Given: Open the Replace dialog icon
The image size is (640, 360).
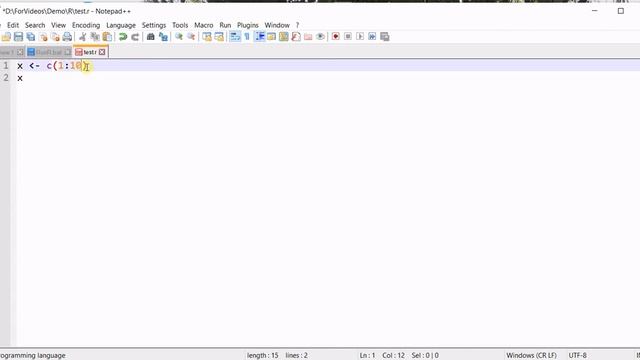Looking at the screenshot, I should pyautogui.click(x=163, y=37).
